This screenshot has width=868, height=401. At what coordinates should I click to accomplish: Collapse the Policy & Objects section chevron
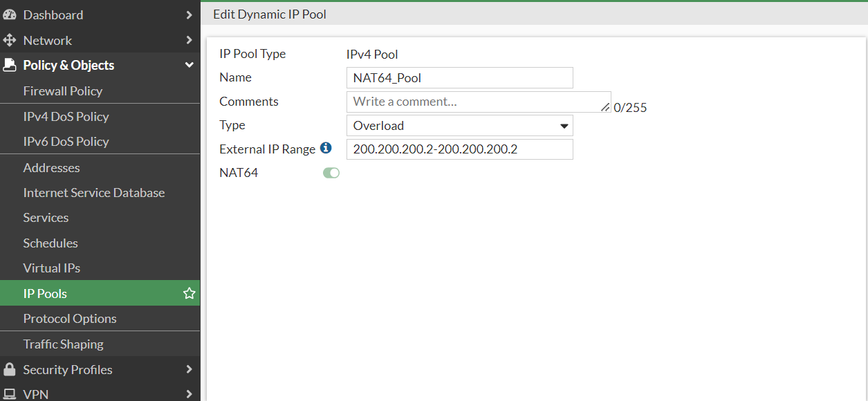[x=189, y=65]
